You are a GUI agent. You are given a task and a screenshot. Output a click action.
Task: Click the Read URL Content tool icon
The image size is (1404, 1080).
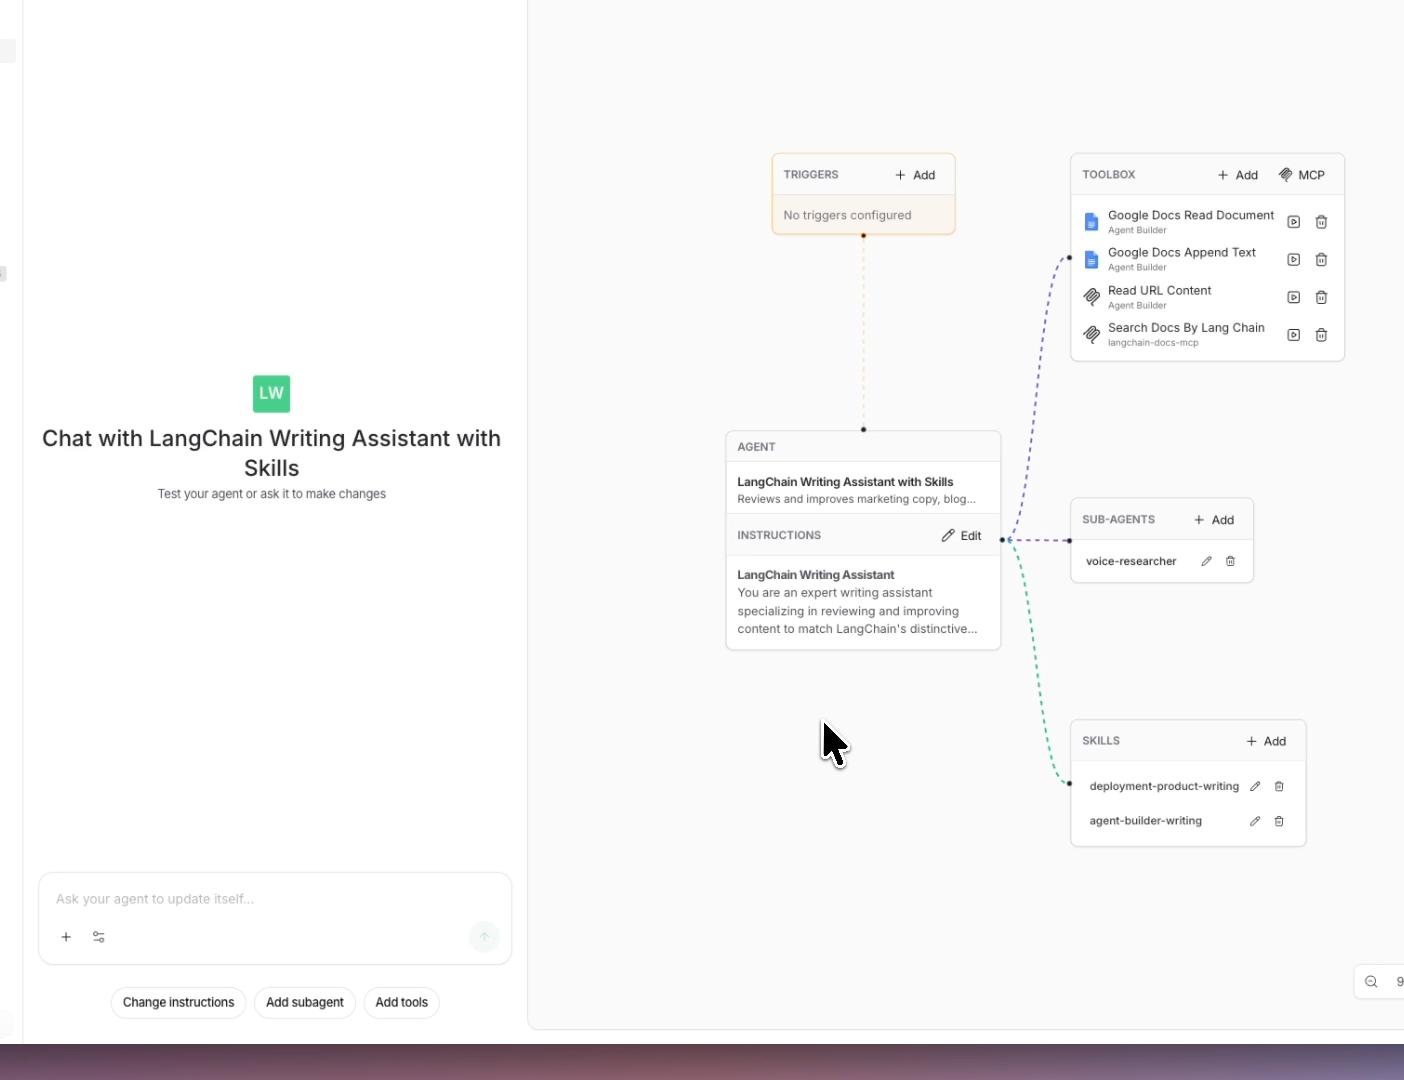coord(1092,297)
